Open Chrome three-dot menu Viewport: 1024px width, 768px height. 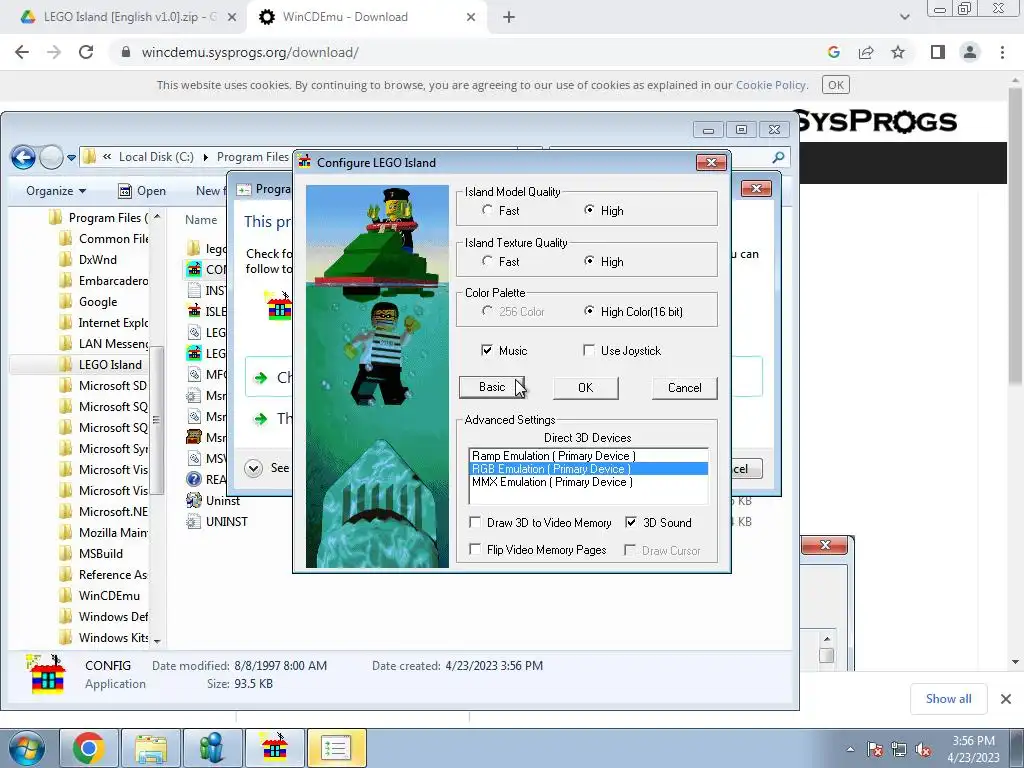1002,52
